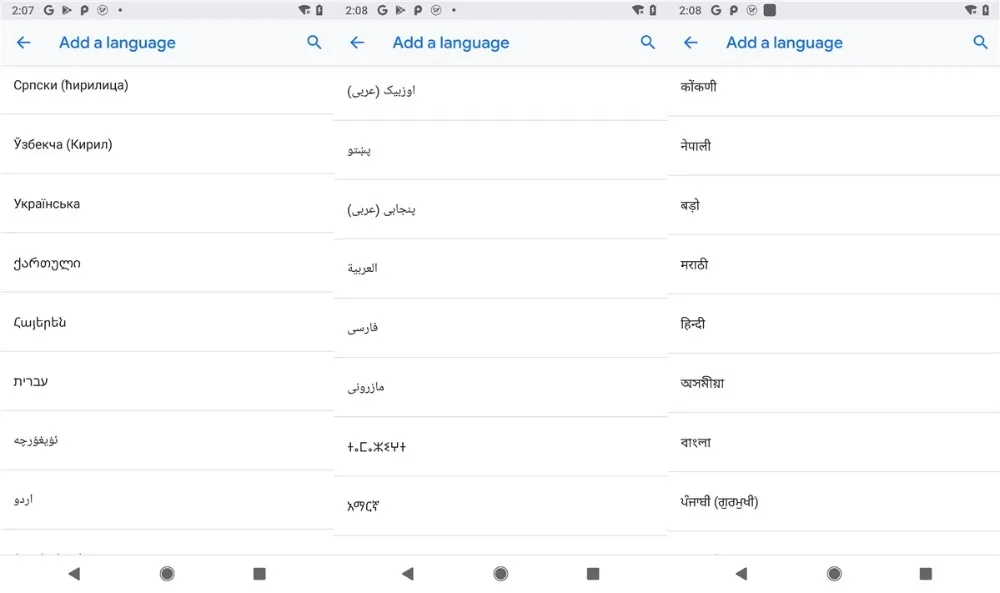The image size is (1000, 593).
Task: Tap the search magnifier in the middle screen
Action: pyautogui.click(x=647, y=43)
